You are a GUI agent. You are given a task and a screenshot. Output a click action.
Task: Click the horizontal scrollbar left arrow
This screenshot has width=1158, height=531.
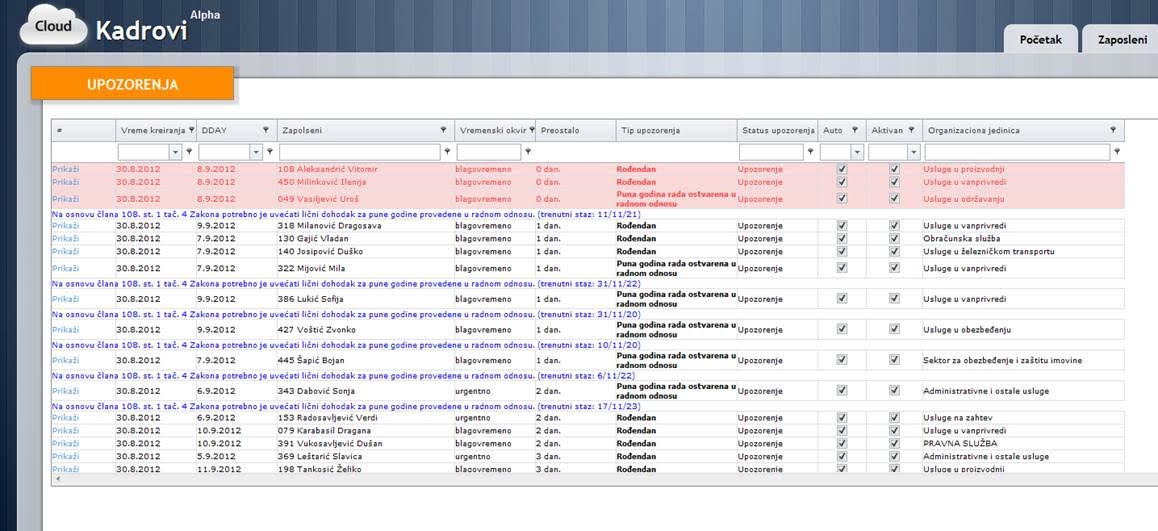[58, 479]
